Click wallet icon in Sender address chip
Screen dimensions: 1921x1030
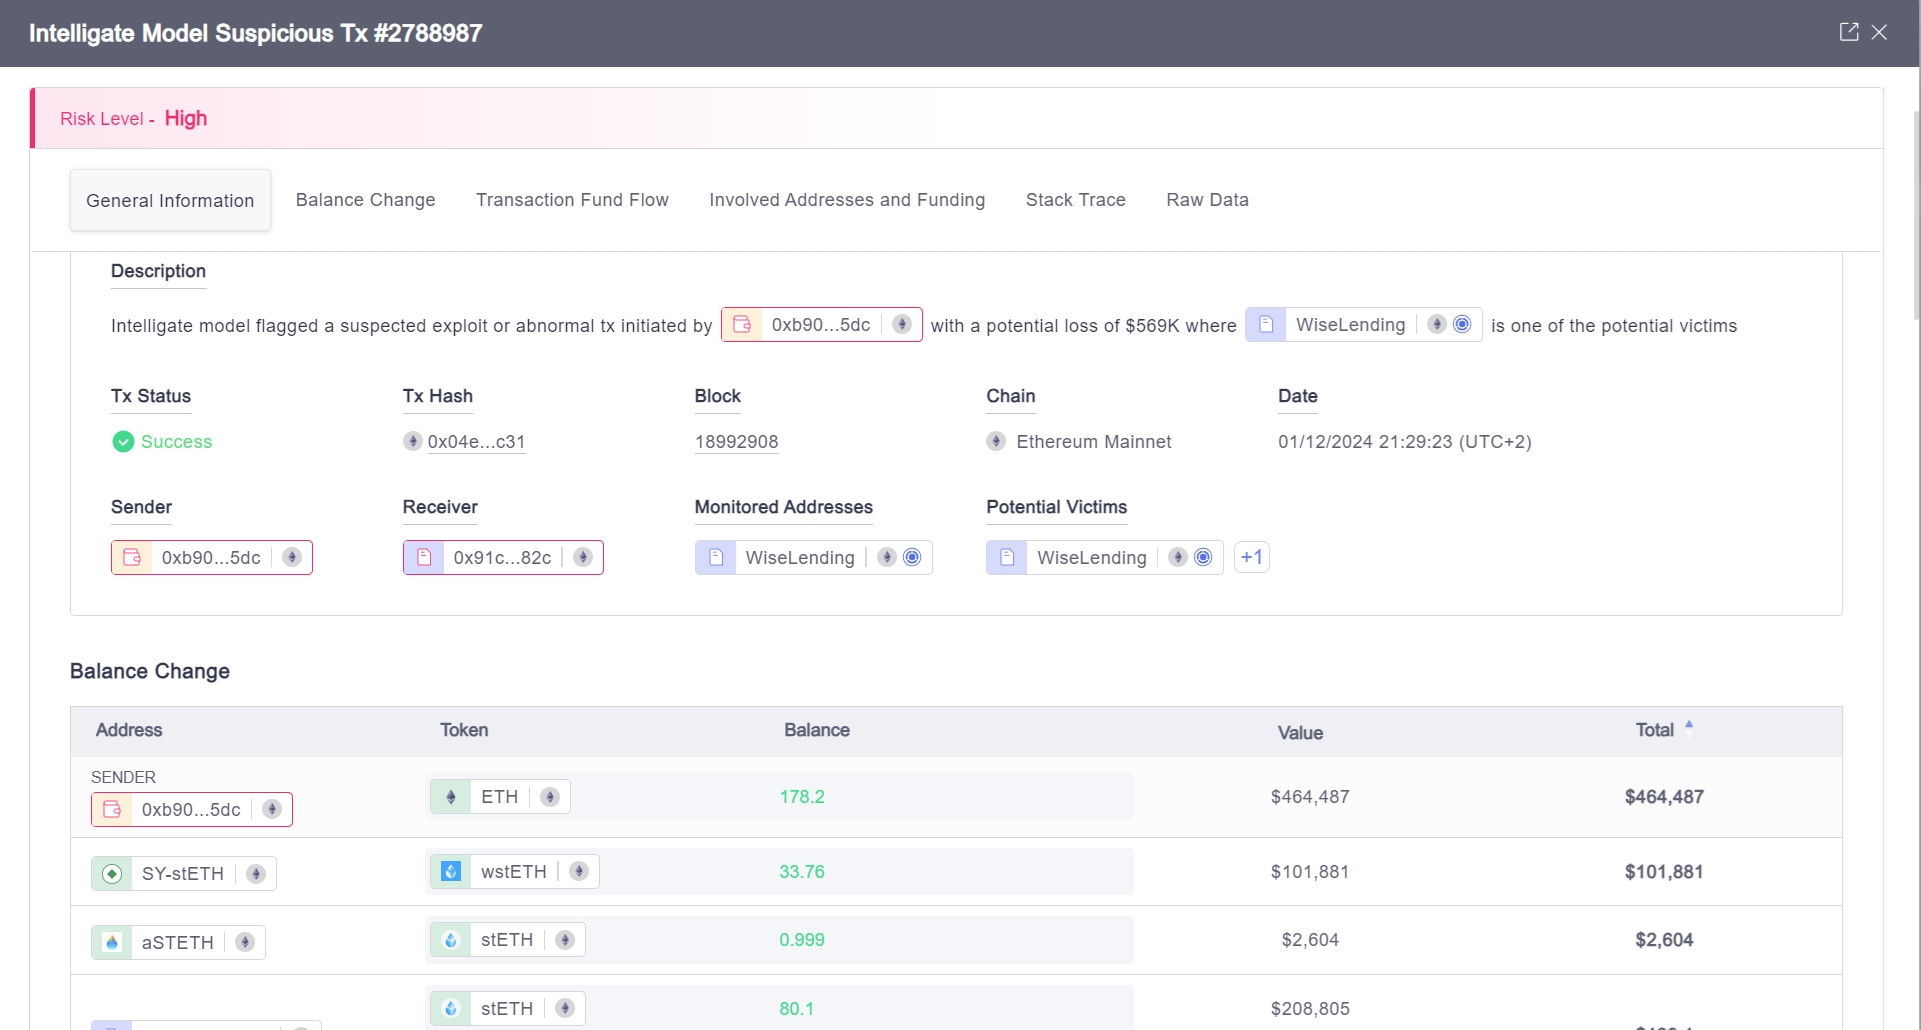click(x=132, y=557)
